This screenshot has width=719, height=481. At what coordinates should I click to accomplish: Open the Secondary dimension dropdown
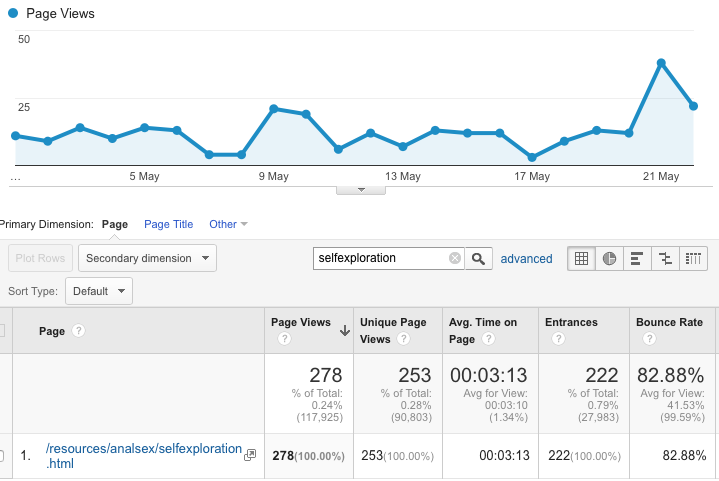147,258
